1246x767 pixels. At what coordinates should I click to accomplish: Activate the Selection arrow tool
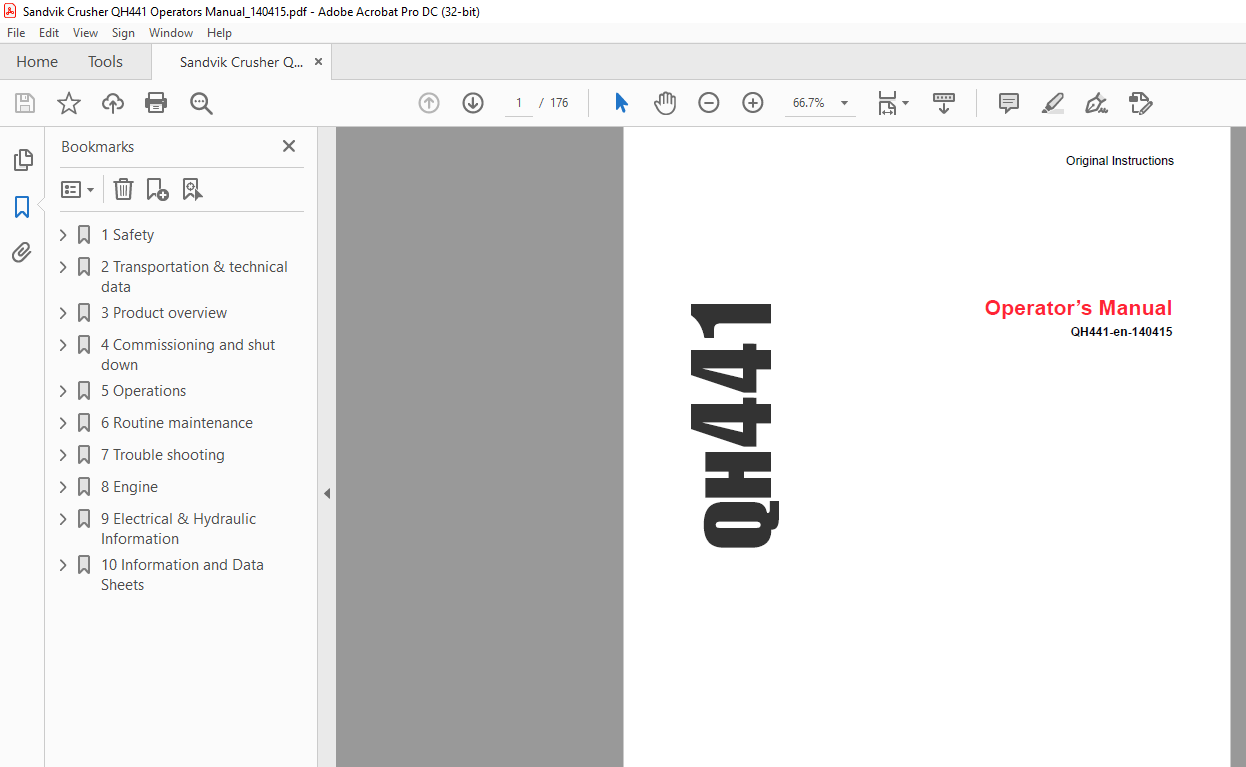tap(621, 103)
